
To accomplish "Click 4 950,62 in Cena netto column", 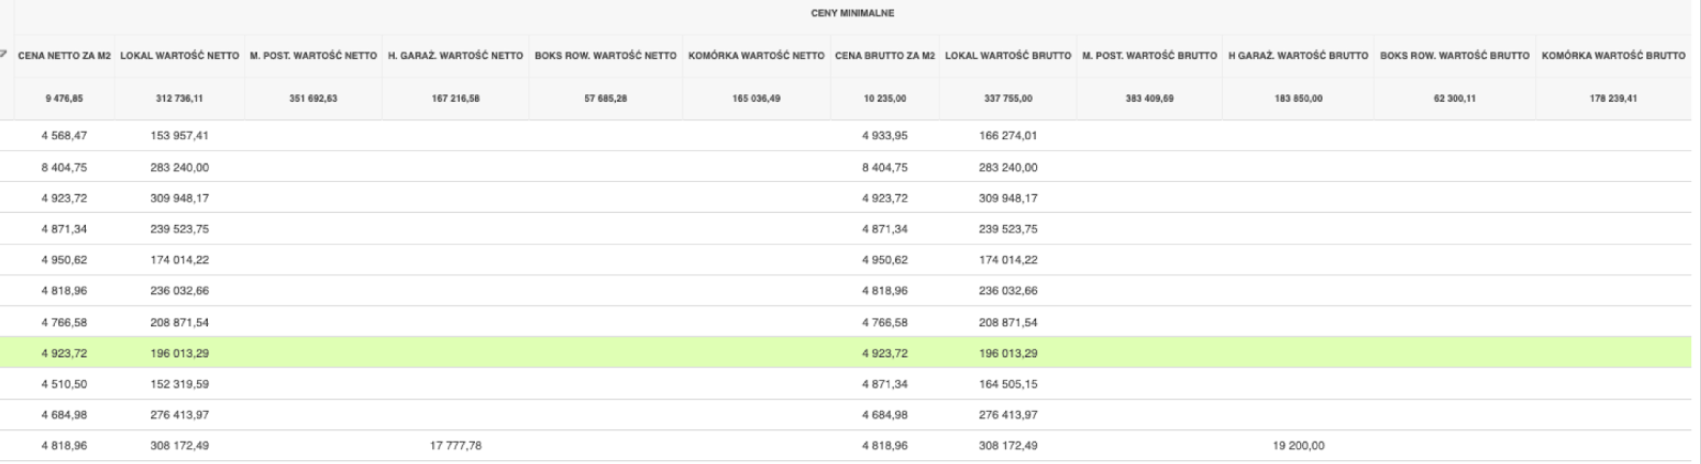I will 64,260.
